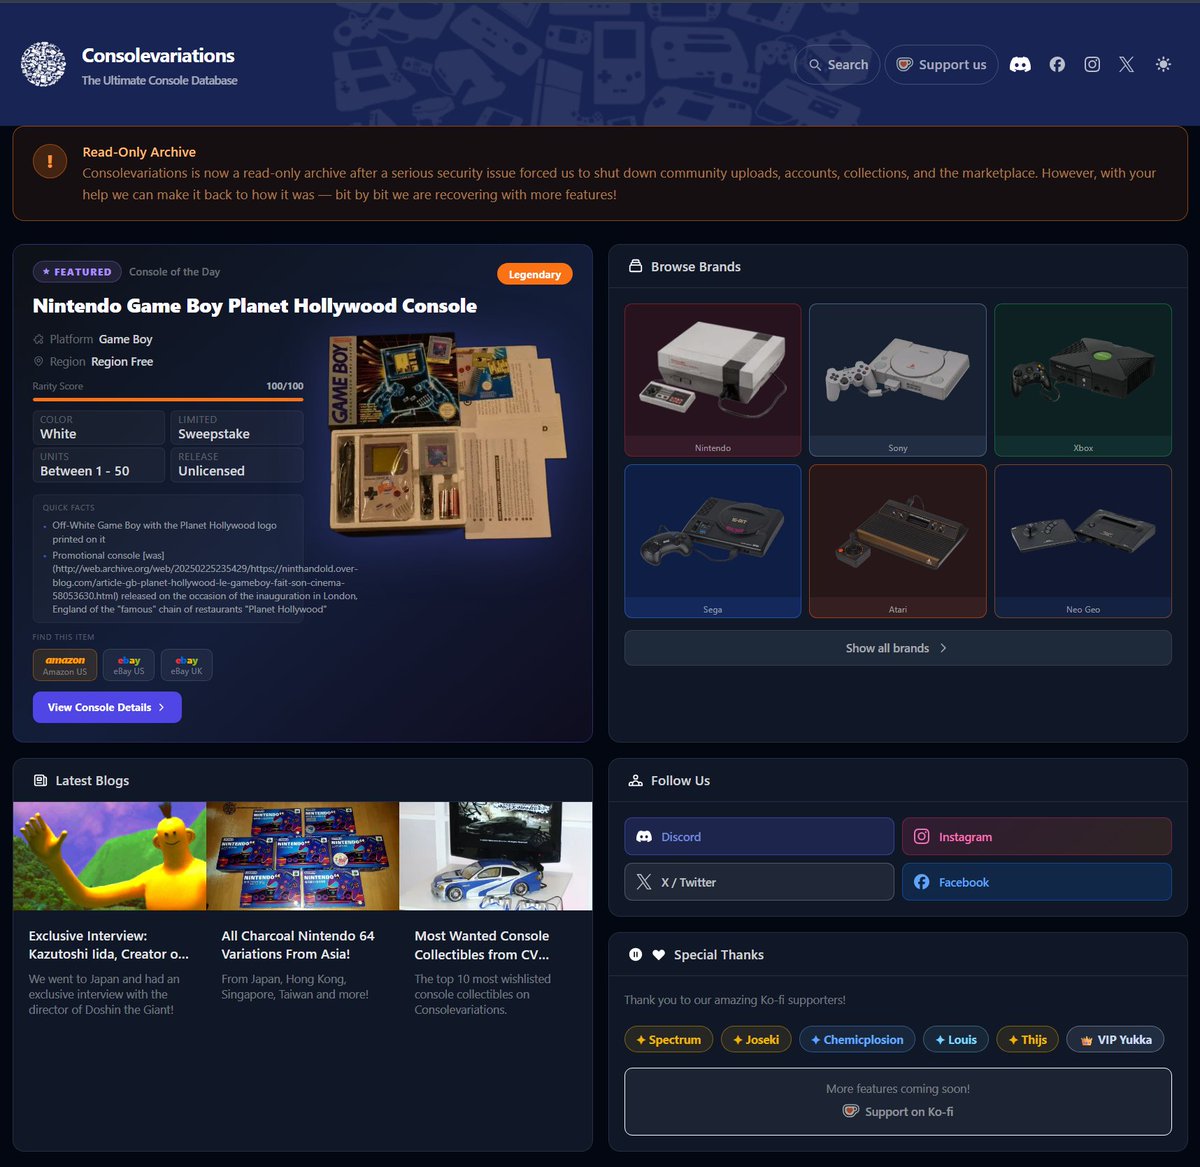
Task: Click the Latest Blogs header icon
Action: [41, 781]
